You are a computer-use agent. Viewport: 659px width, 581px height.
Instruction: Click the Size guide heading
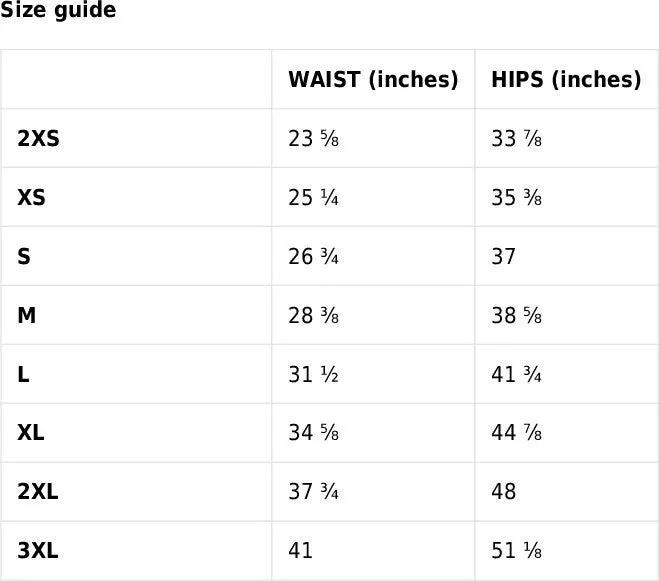click(x=58, y=11)
